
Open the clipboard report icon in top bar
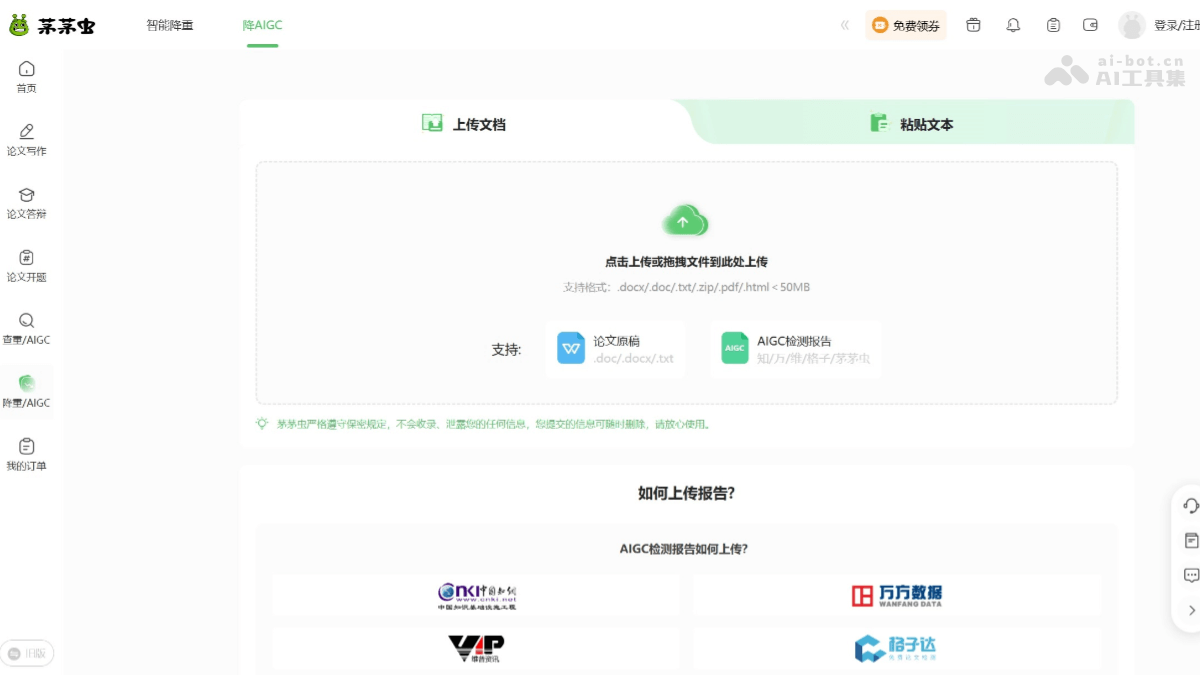1051,25
